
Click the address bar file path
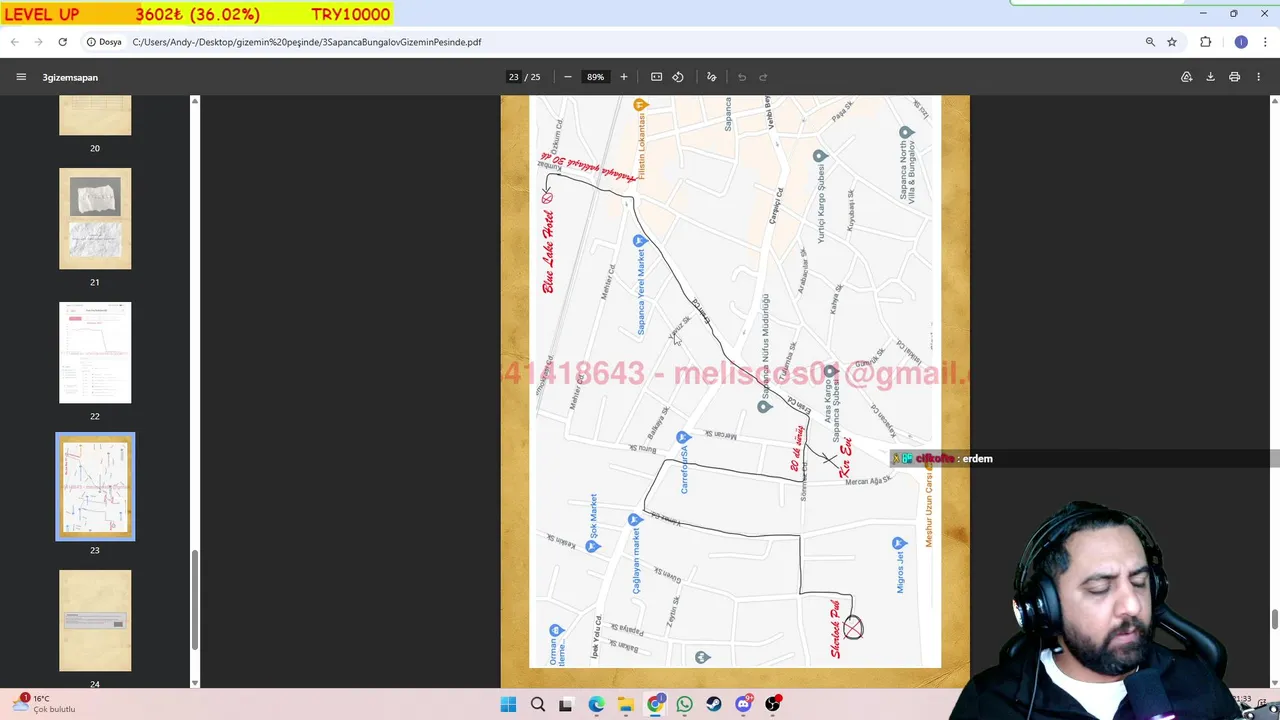click(306, 42)
